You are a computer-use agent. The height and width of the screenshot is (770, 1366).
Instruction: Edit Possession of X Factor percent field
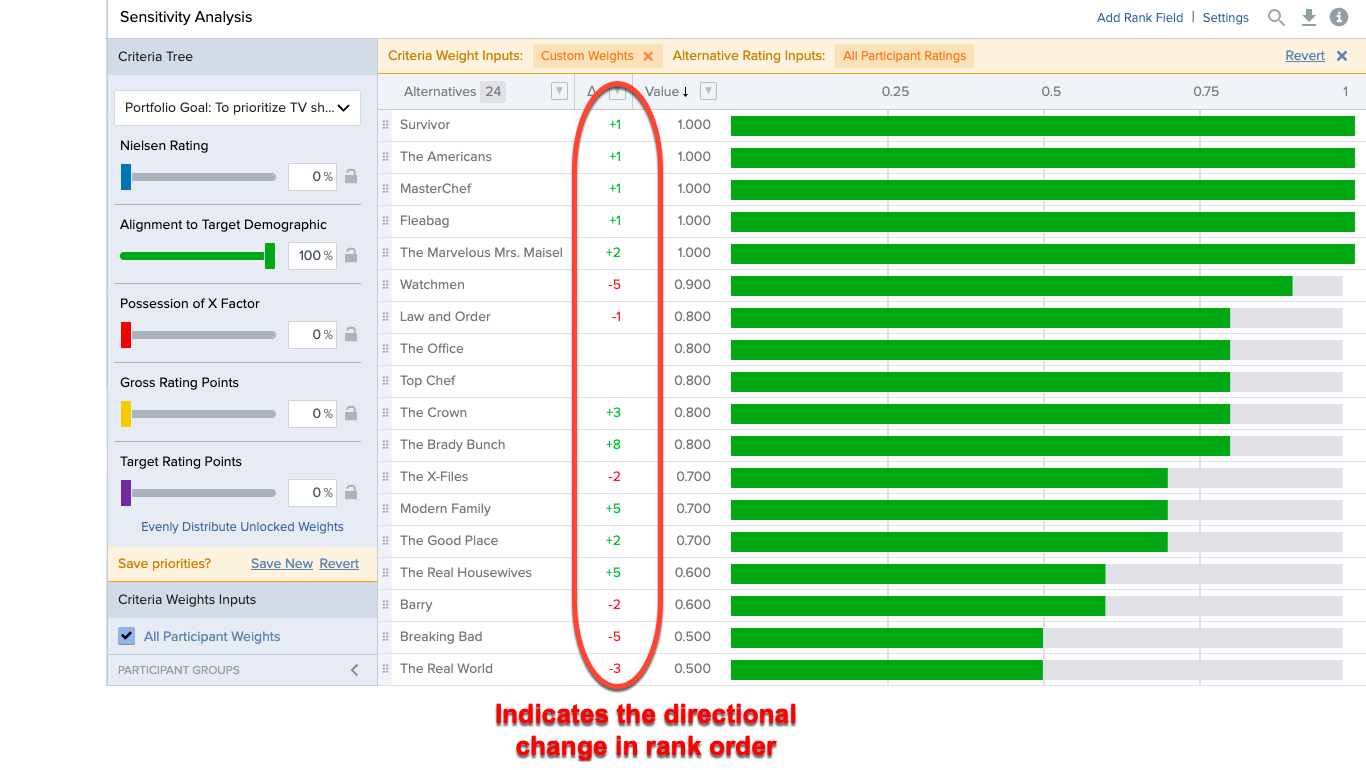click(312, 334)
